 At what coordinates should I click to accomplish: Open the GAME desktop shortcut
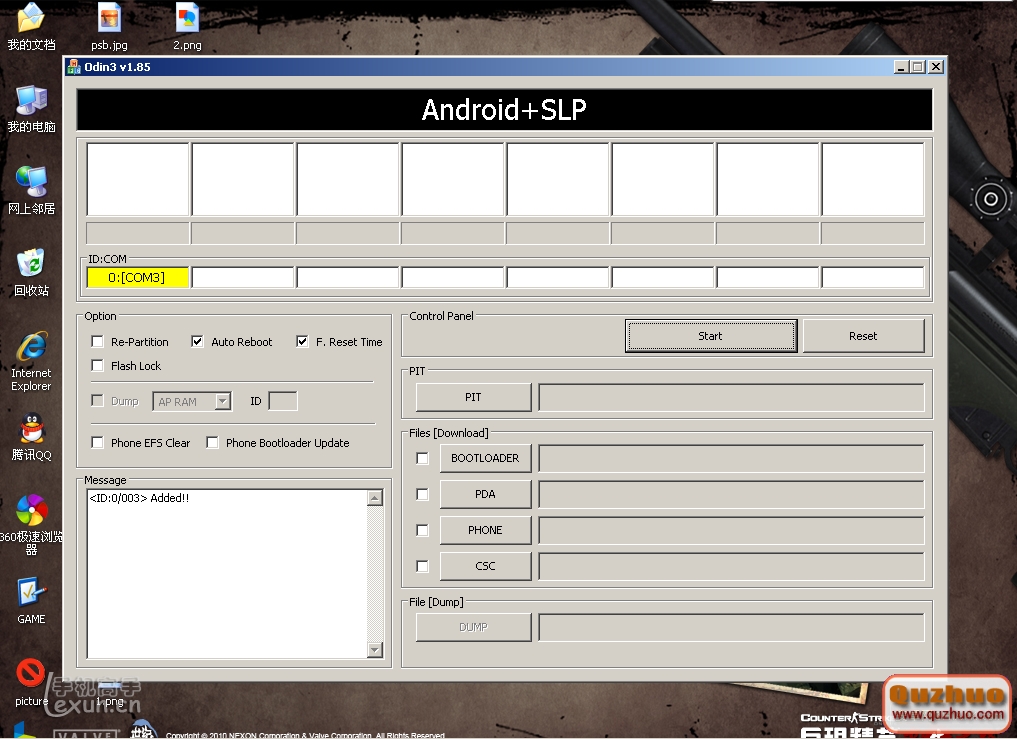tap(31, 593)
